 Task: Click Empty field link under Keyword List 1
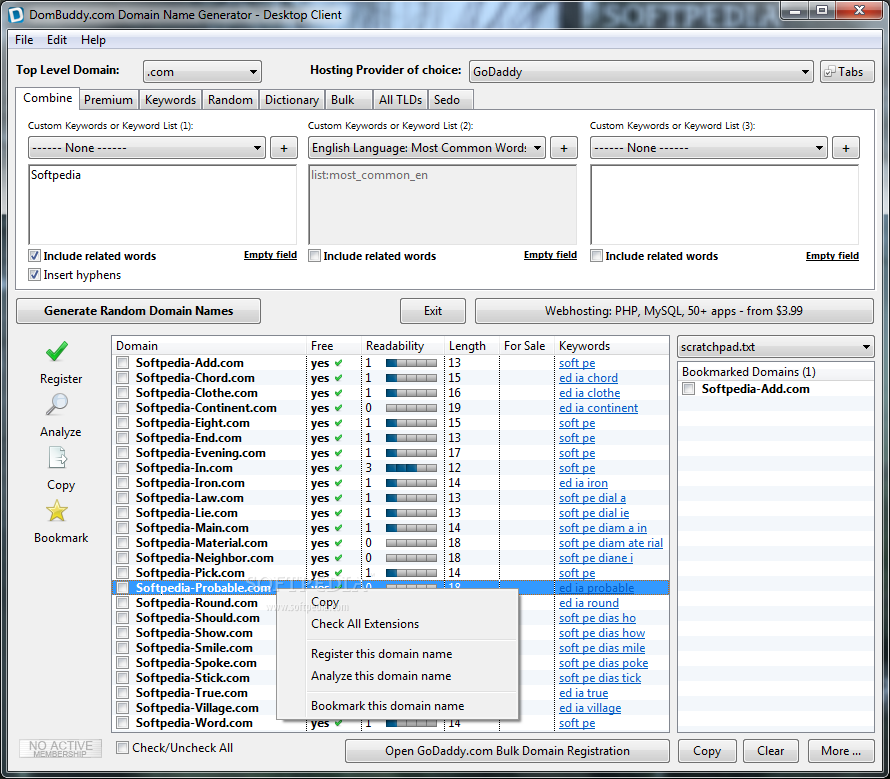click(x=270, y=255)
